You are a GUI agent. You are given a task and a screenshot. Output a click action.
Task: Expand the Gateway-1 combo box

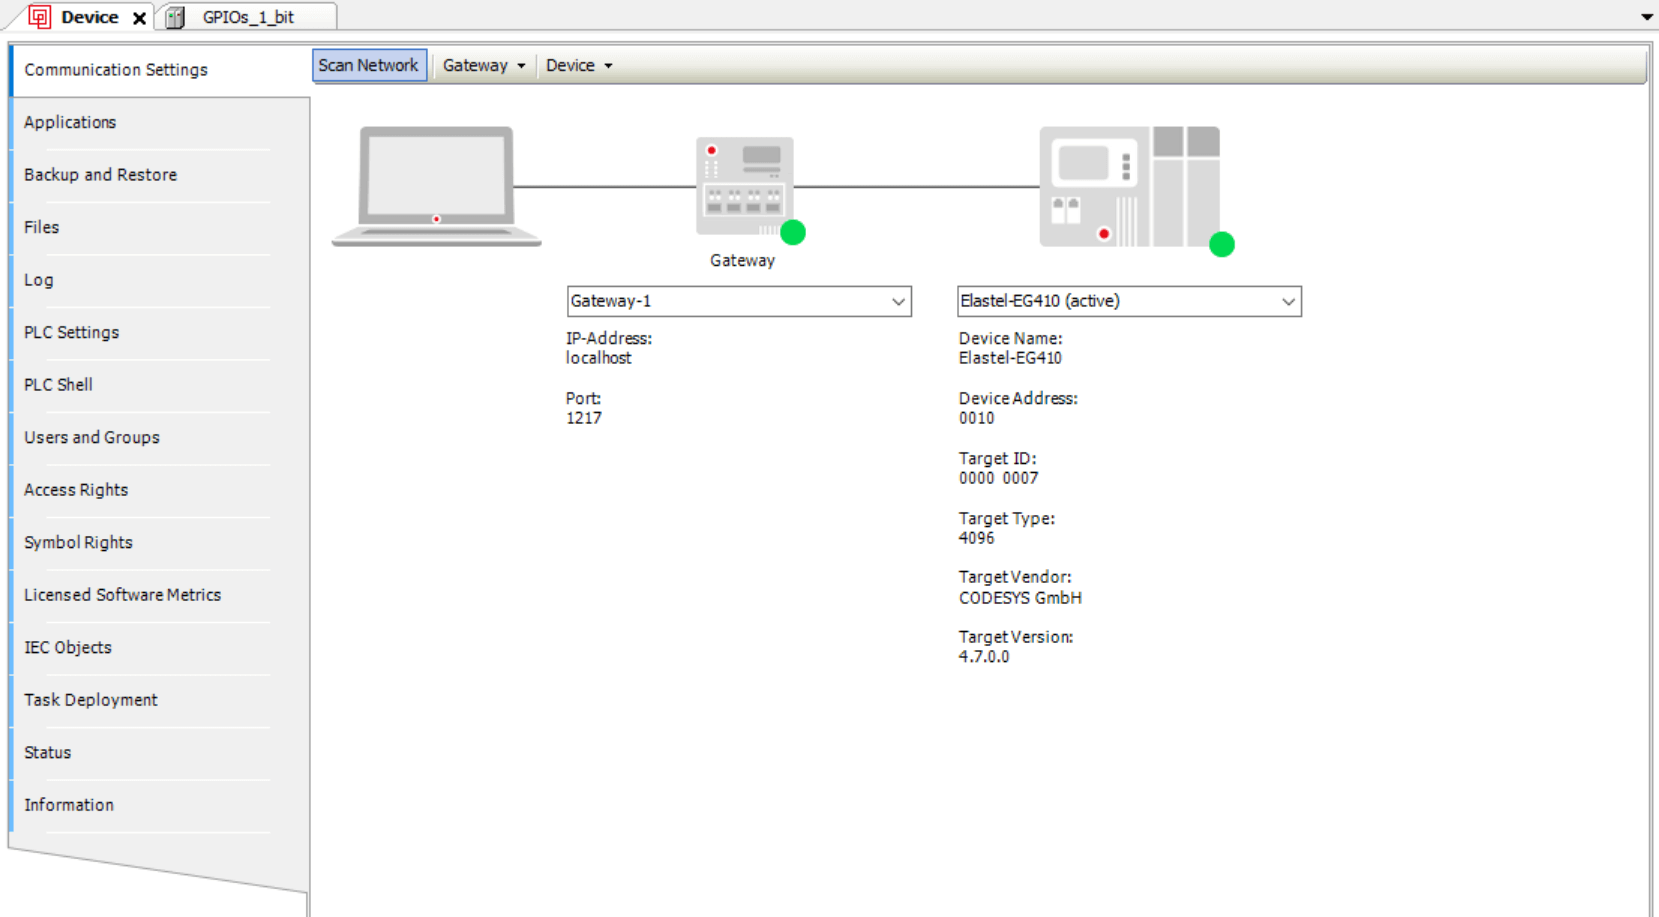897,301
